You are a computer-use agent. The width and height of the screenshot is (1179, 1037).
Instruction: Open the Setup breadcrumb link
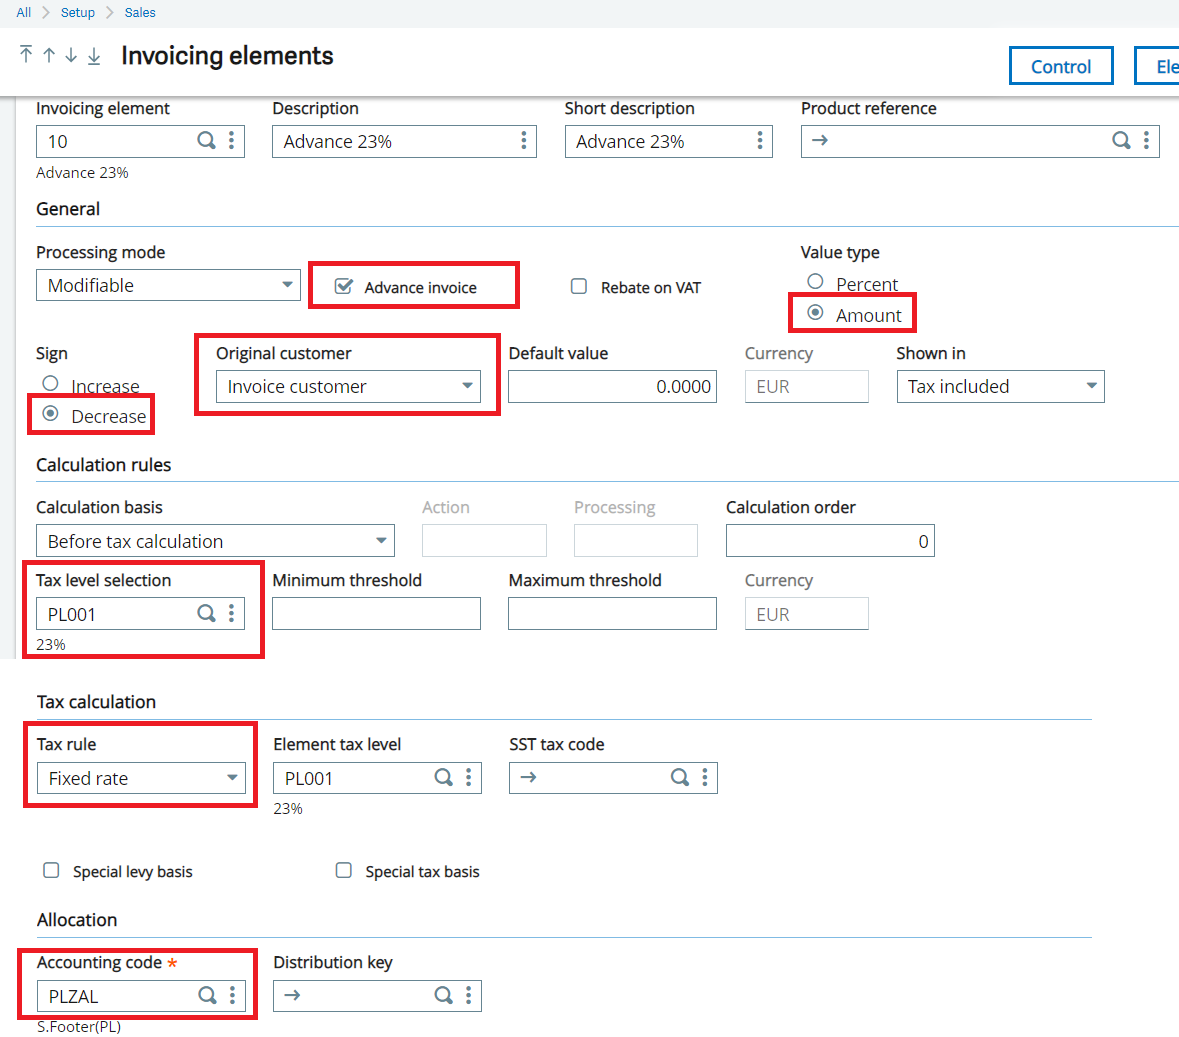[77, 13]
